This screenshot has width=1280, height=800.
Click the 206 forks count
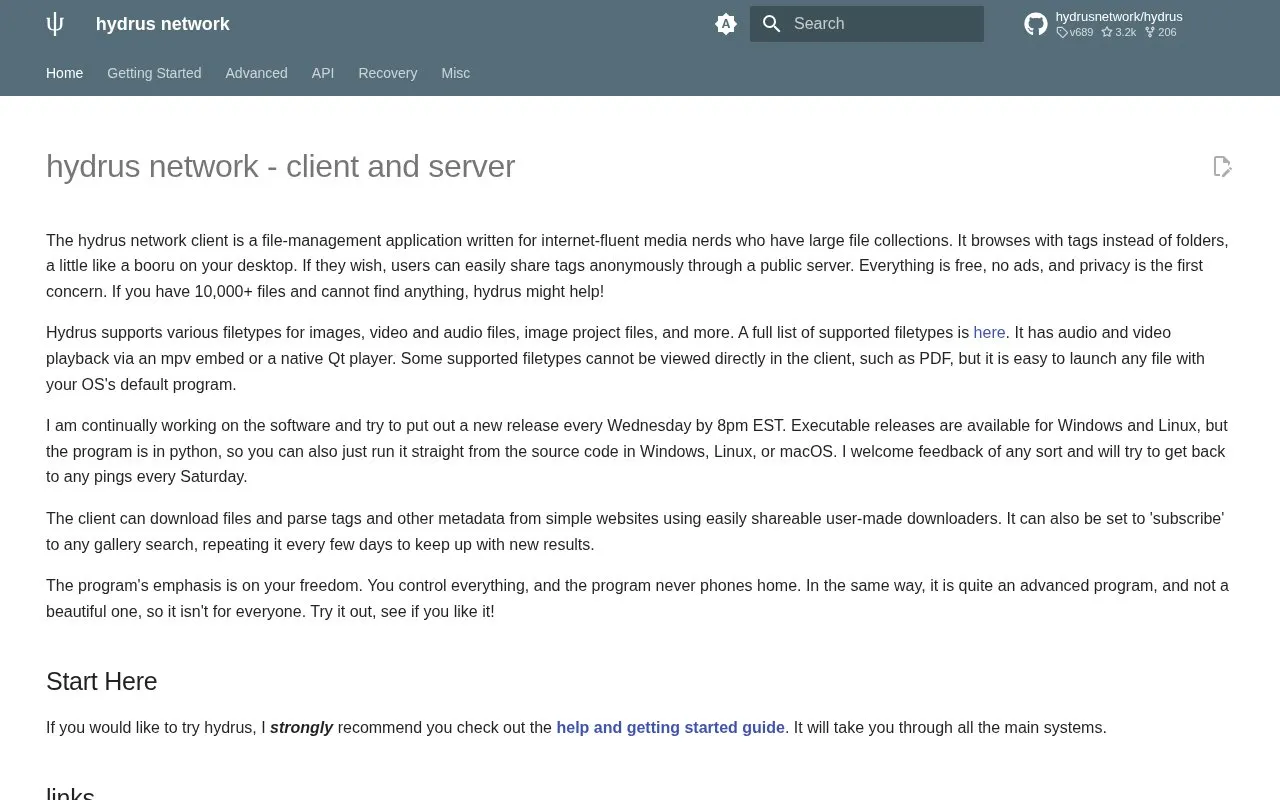click(1161, 32)
